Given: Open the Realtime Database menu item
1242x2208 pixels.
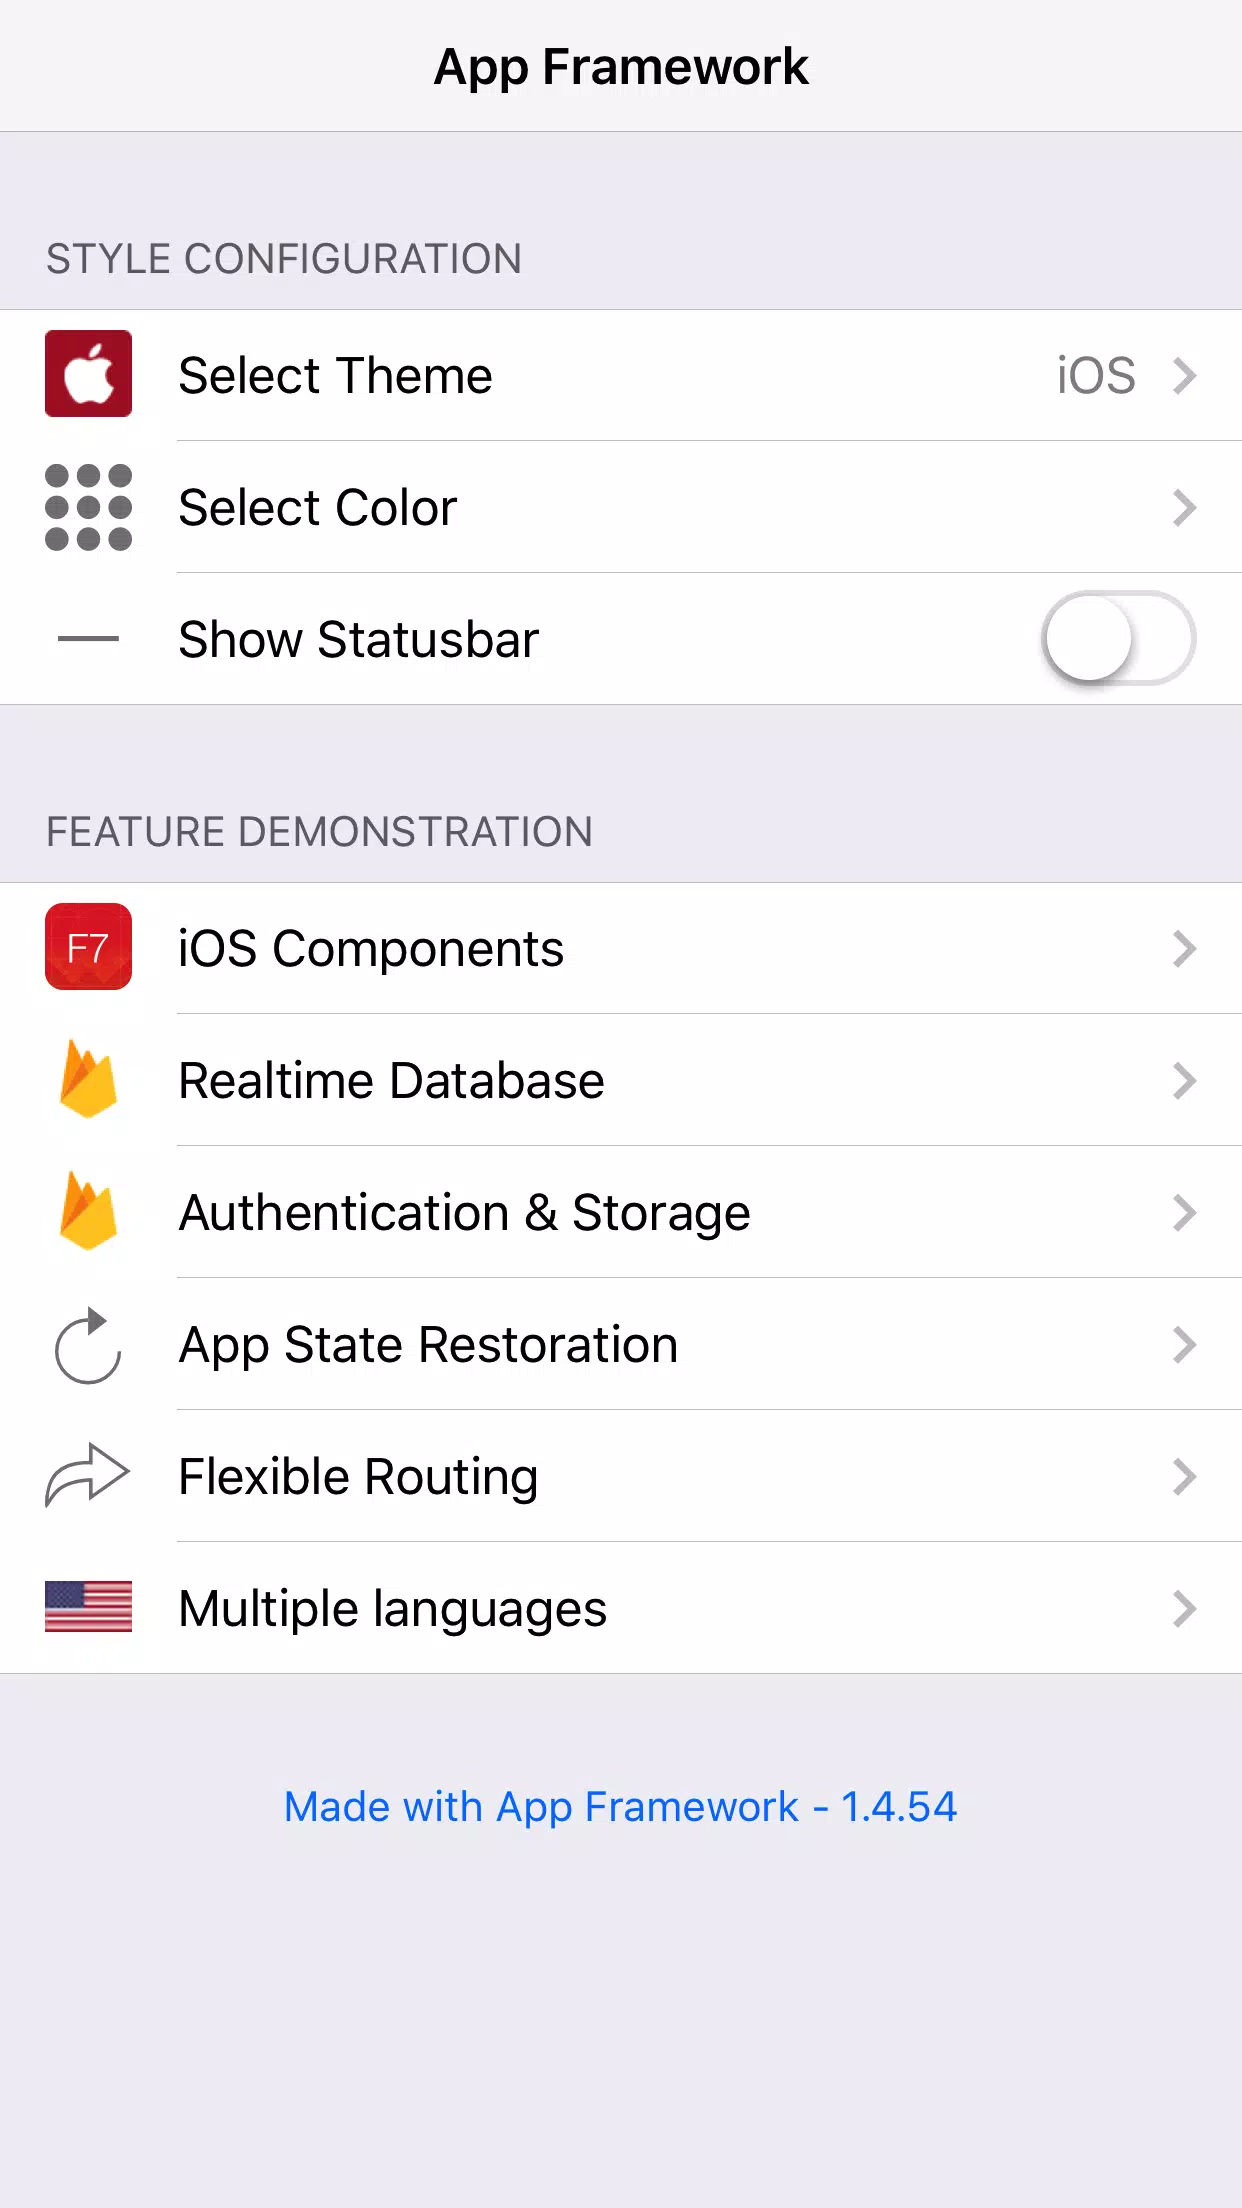Looking at the screenshot, I should click(x=621, y=1080).
